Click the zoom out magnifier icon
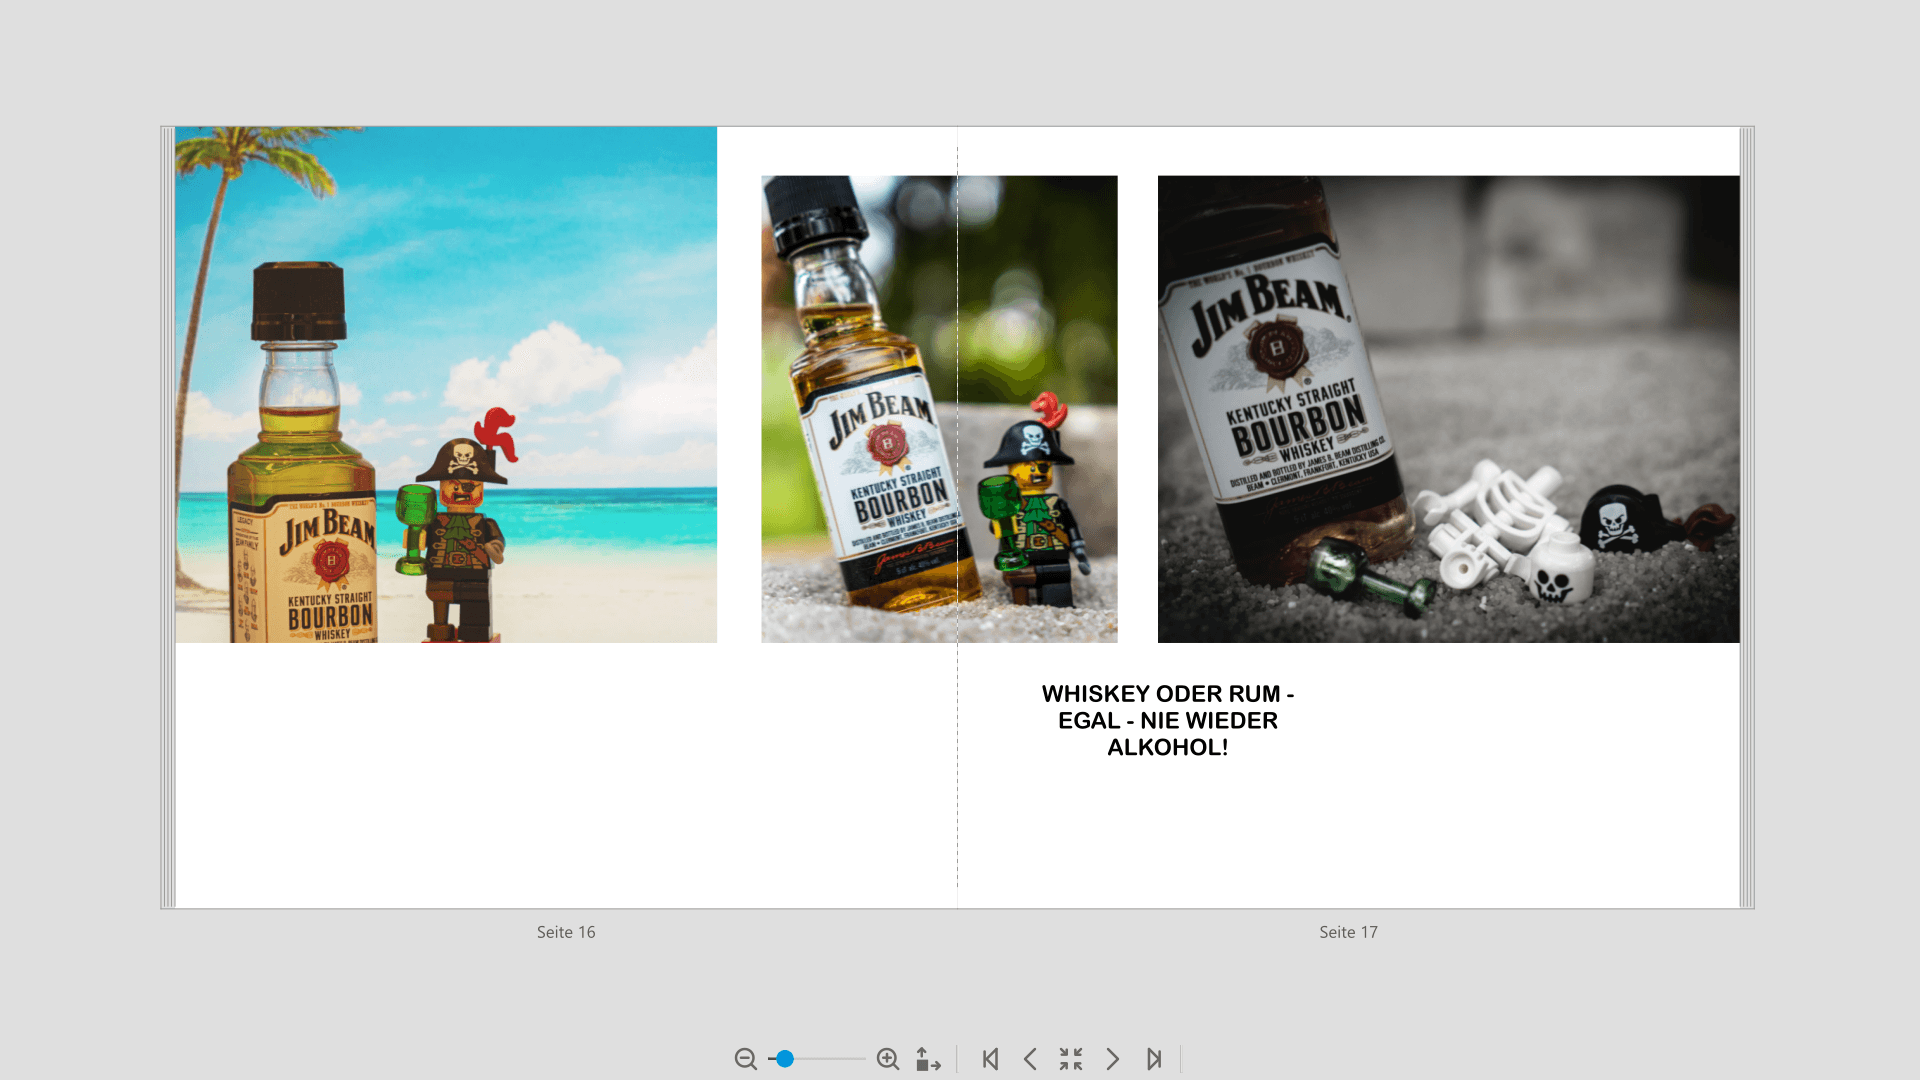Screen dimensions: 1920x1080 (745, 1059)
